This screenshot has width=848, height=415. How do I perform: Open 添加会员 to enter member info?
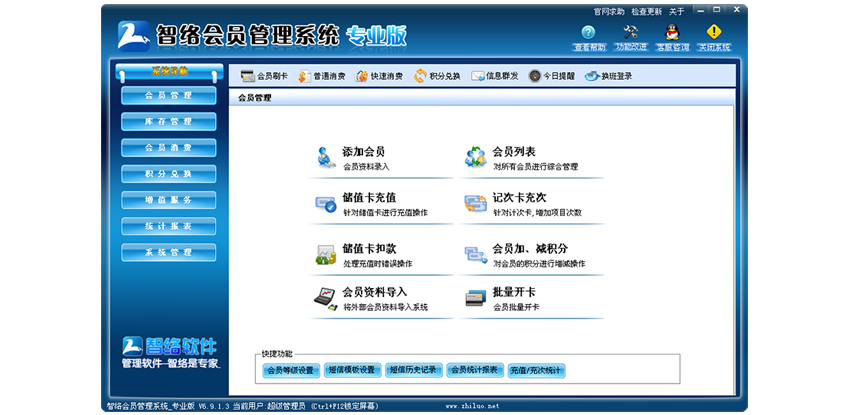pos(381,159)
